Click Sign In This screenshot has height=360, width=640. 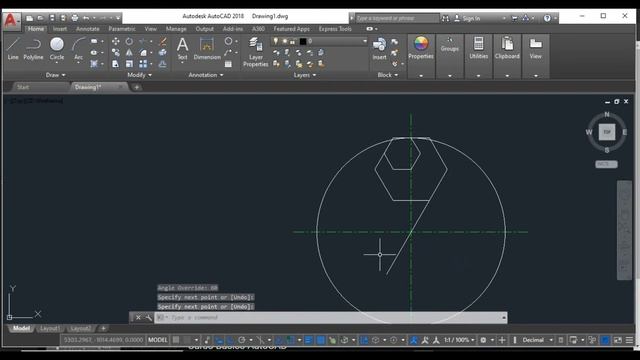pos(467,18)
